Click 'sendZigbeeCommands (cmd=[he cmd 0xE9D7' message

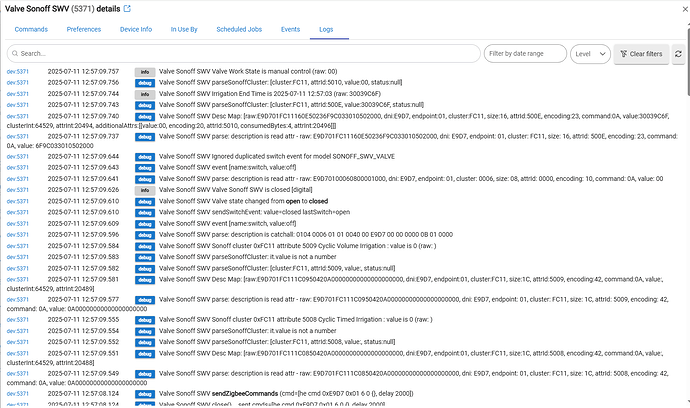tap(286, 393)
